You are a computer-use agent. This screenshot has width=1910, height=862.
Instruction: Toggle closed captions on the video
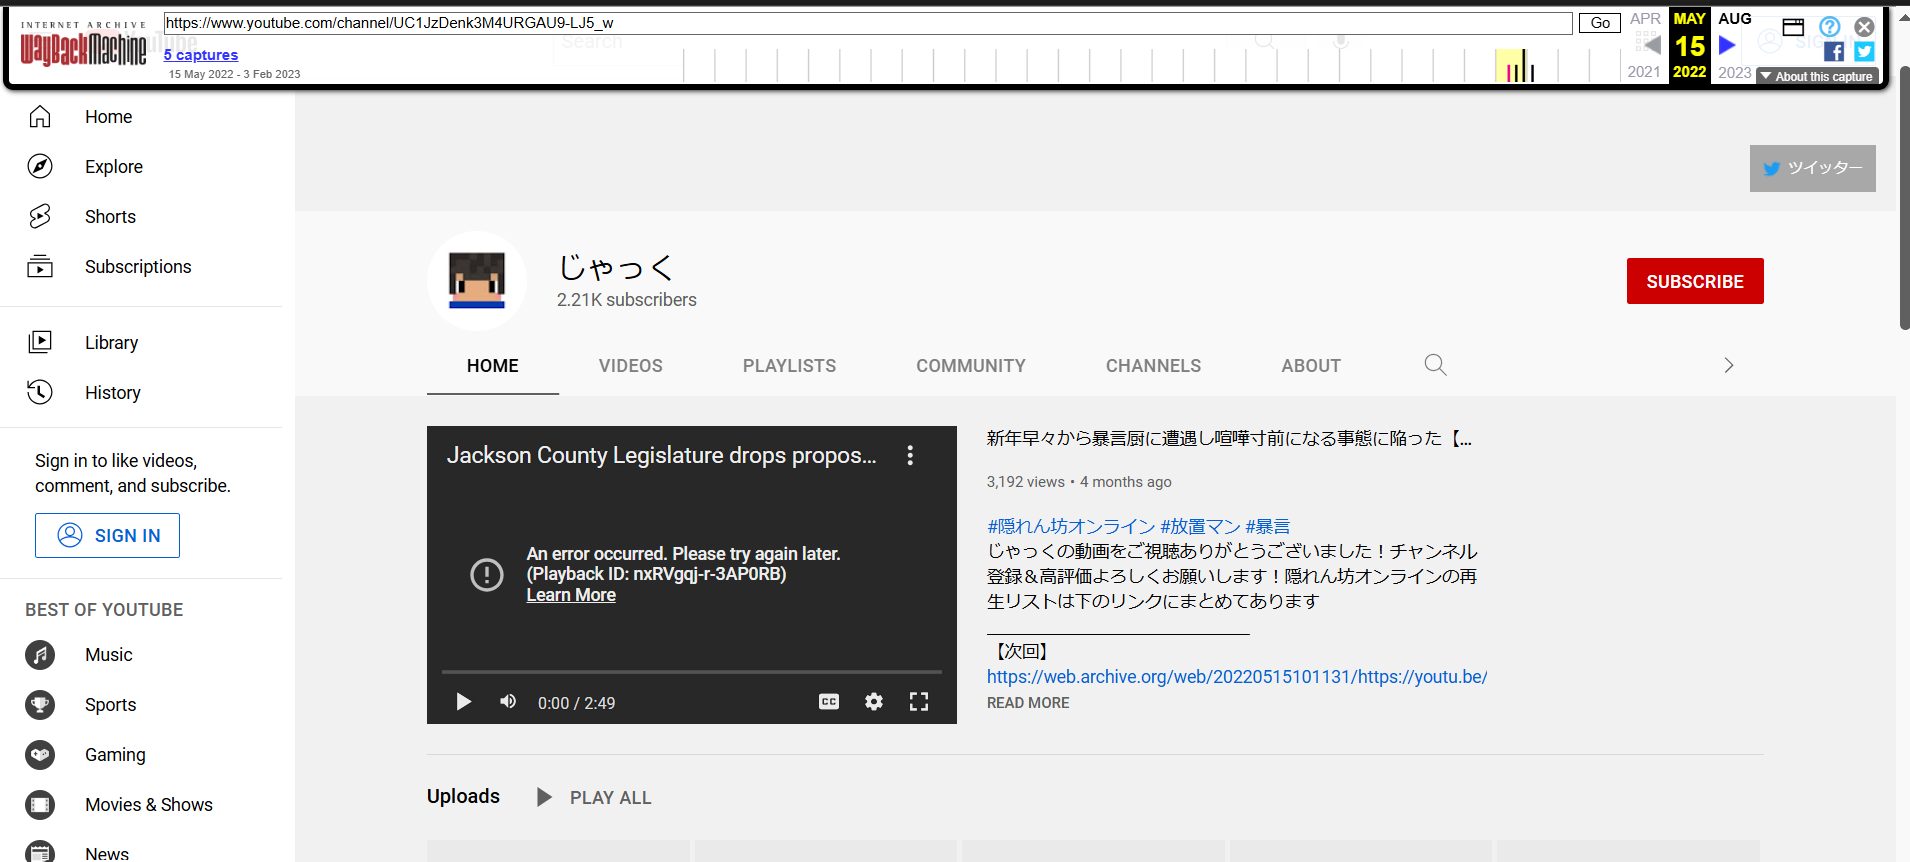829,702
